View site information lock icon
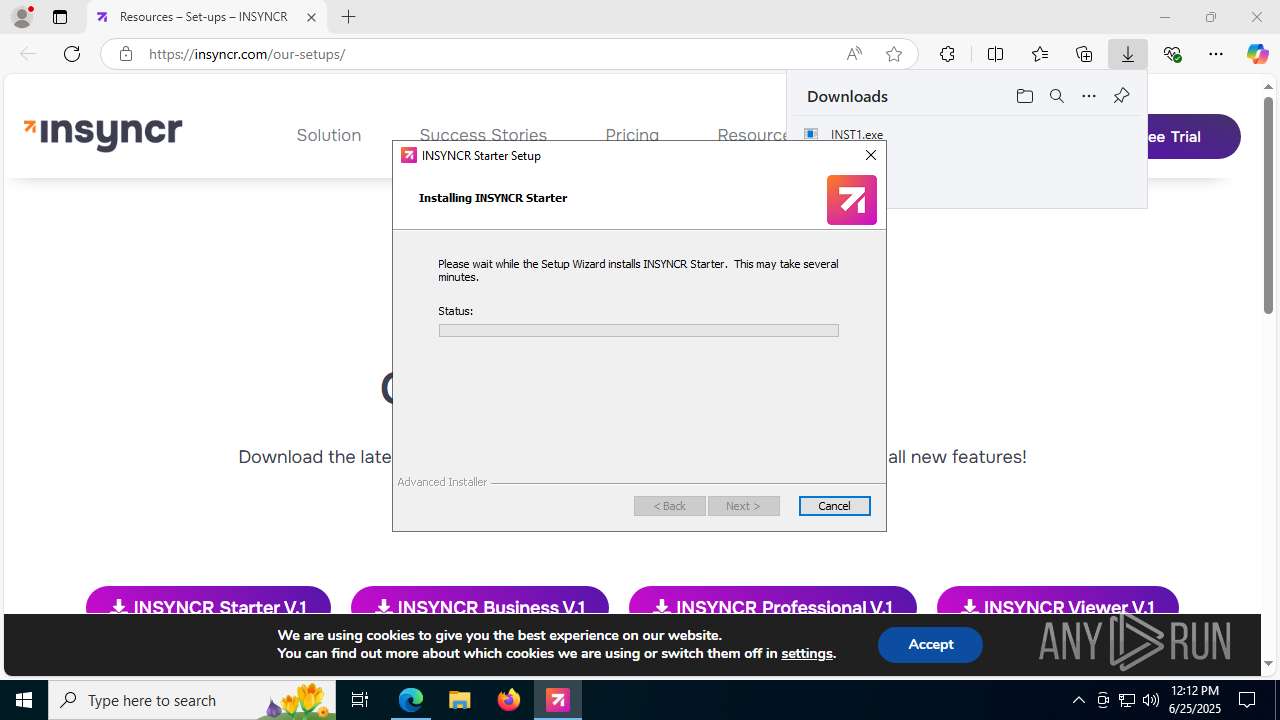1280x720 pixels. pos(125,54)
